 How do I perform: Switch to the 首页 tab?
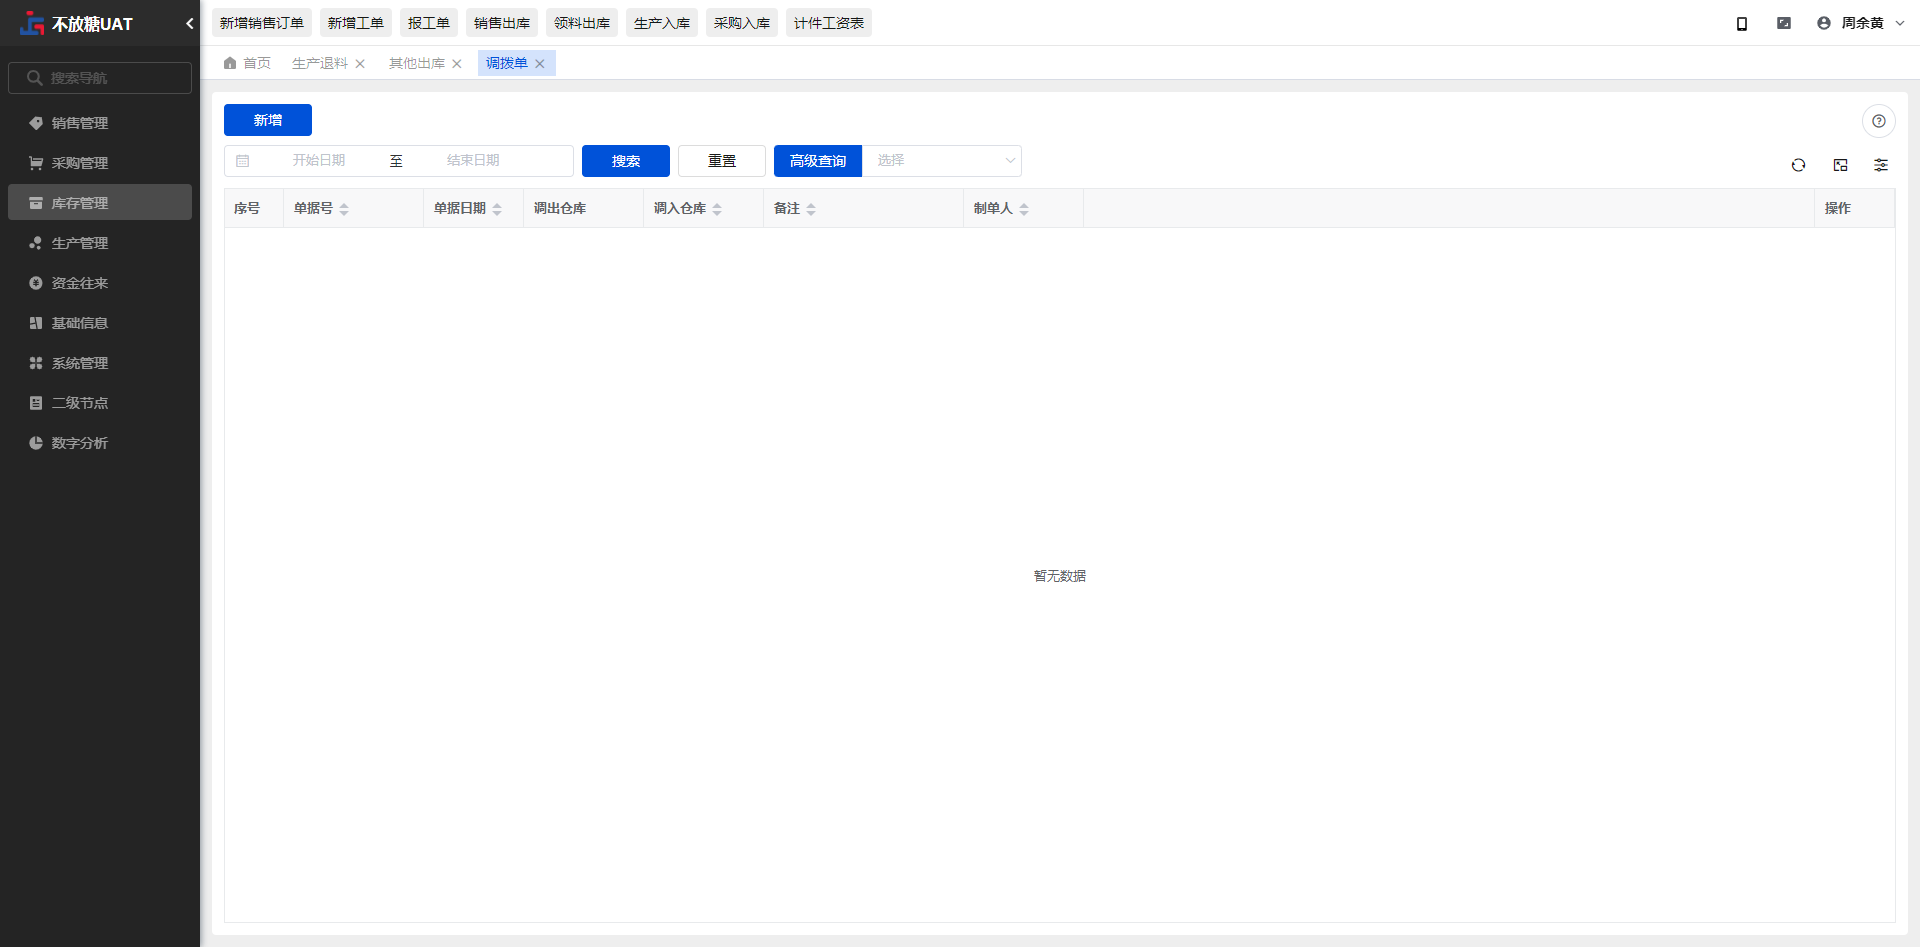point(247,63)
